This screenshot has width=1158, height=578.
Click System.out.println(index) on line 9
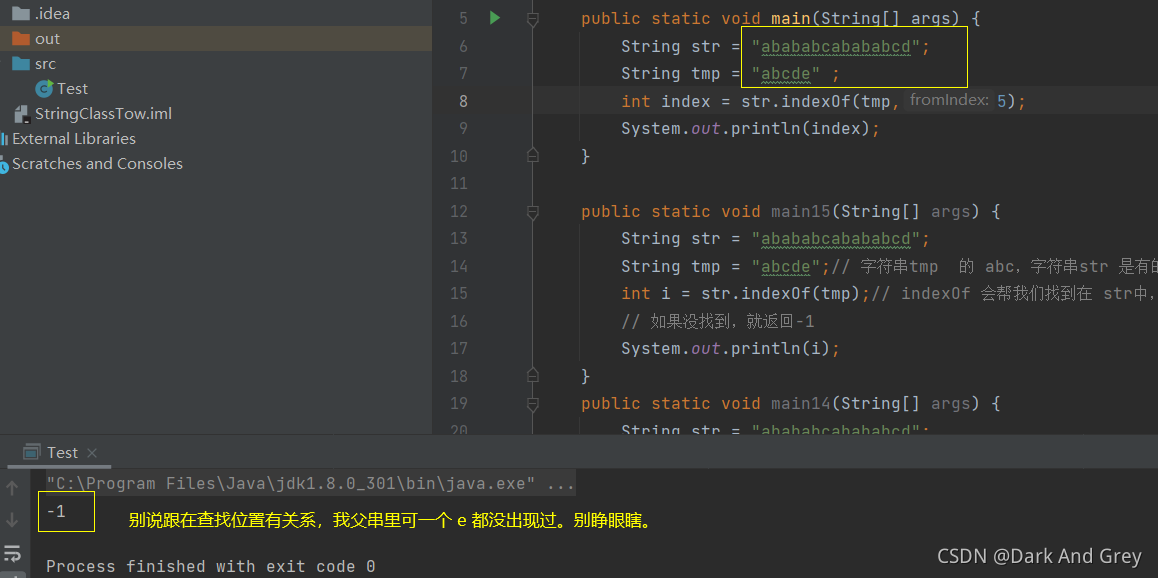pyautogui.click(x=751, y=128)
